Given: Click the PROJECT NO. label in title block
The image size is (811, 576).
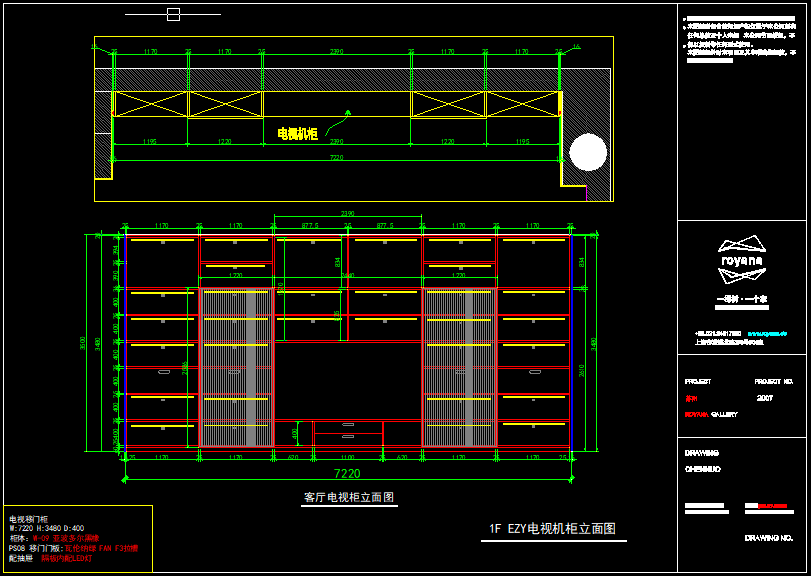Looking at the screenshot, I should coord(773,382).
